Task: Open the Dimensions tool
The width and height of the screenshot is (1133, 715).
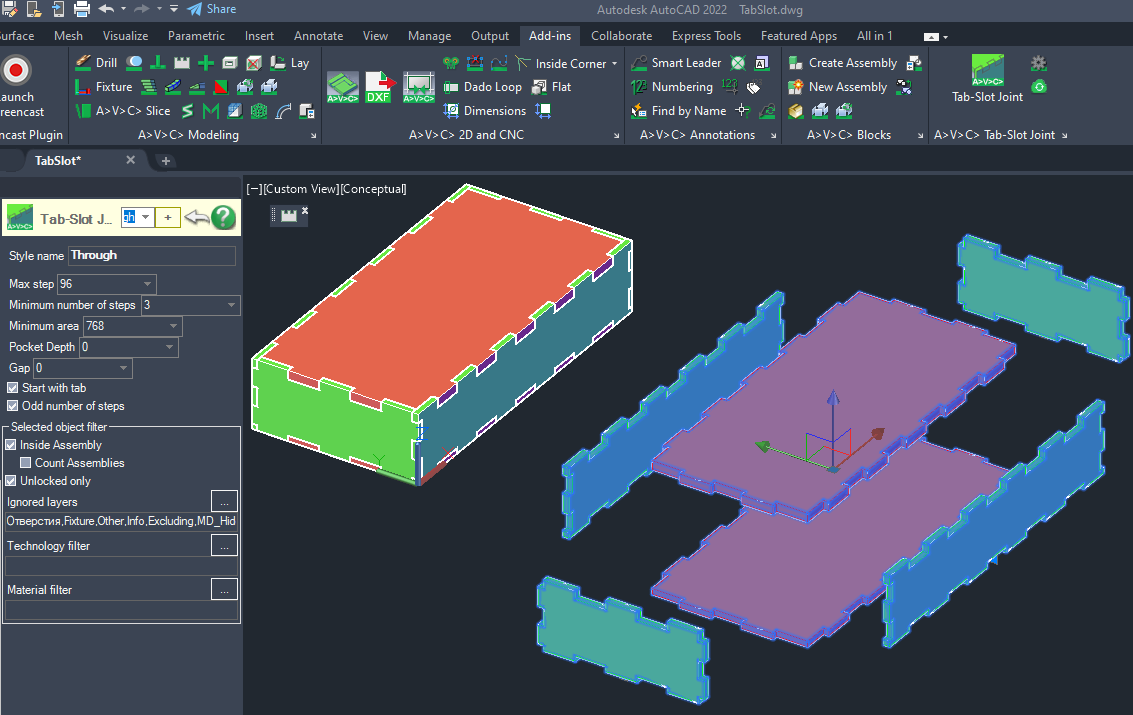Action: point(485,110)
